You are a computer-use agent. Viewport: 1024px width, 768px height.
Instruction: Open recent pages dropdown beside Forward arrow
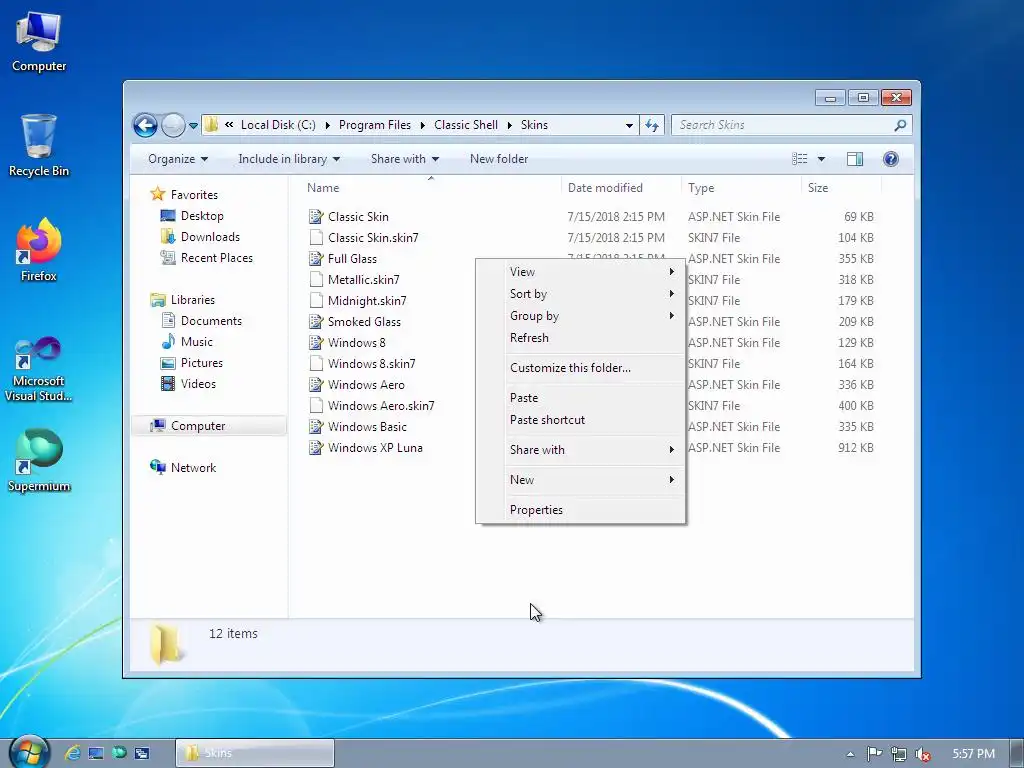193,125
